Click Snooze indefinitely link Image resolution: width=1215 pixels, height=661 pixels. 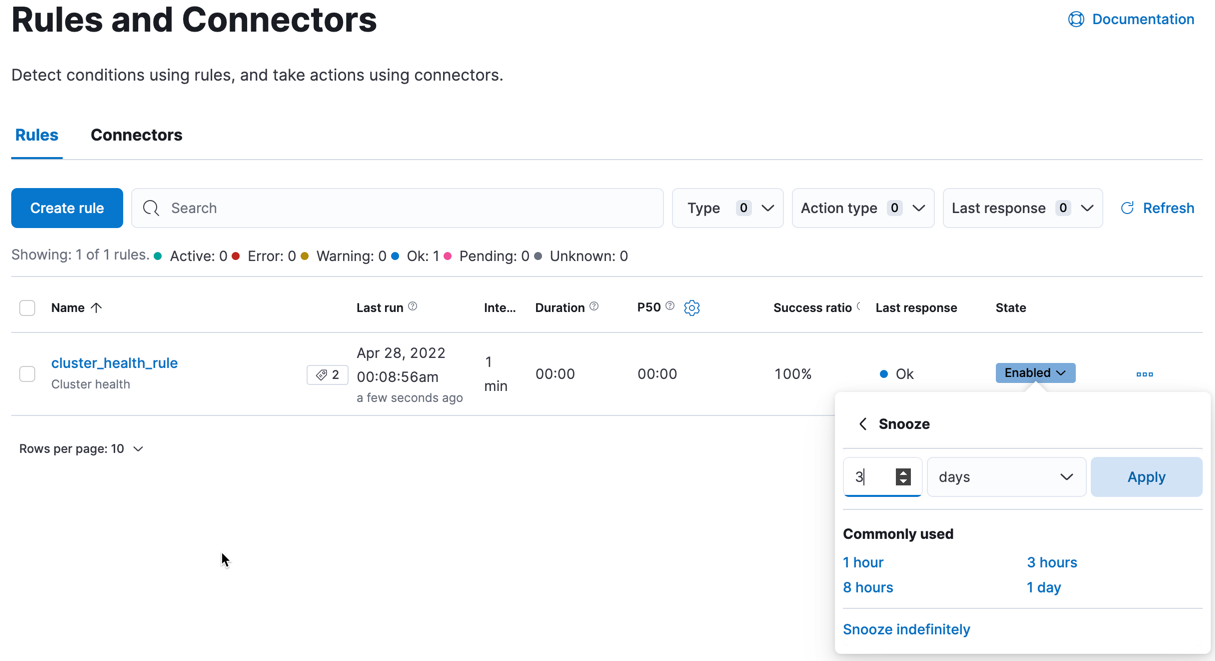tap(906, 629)
